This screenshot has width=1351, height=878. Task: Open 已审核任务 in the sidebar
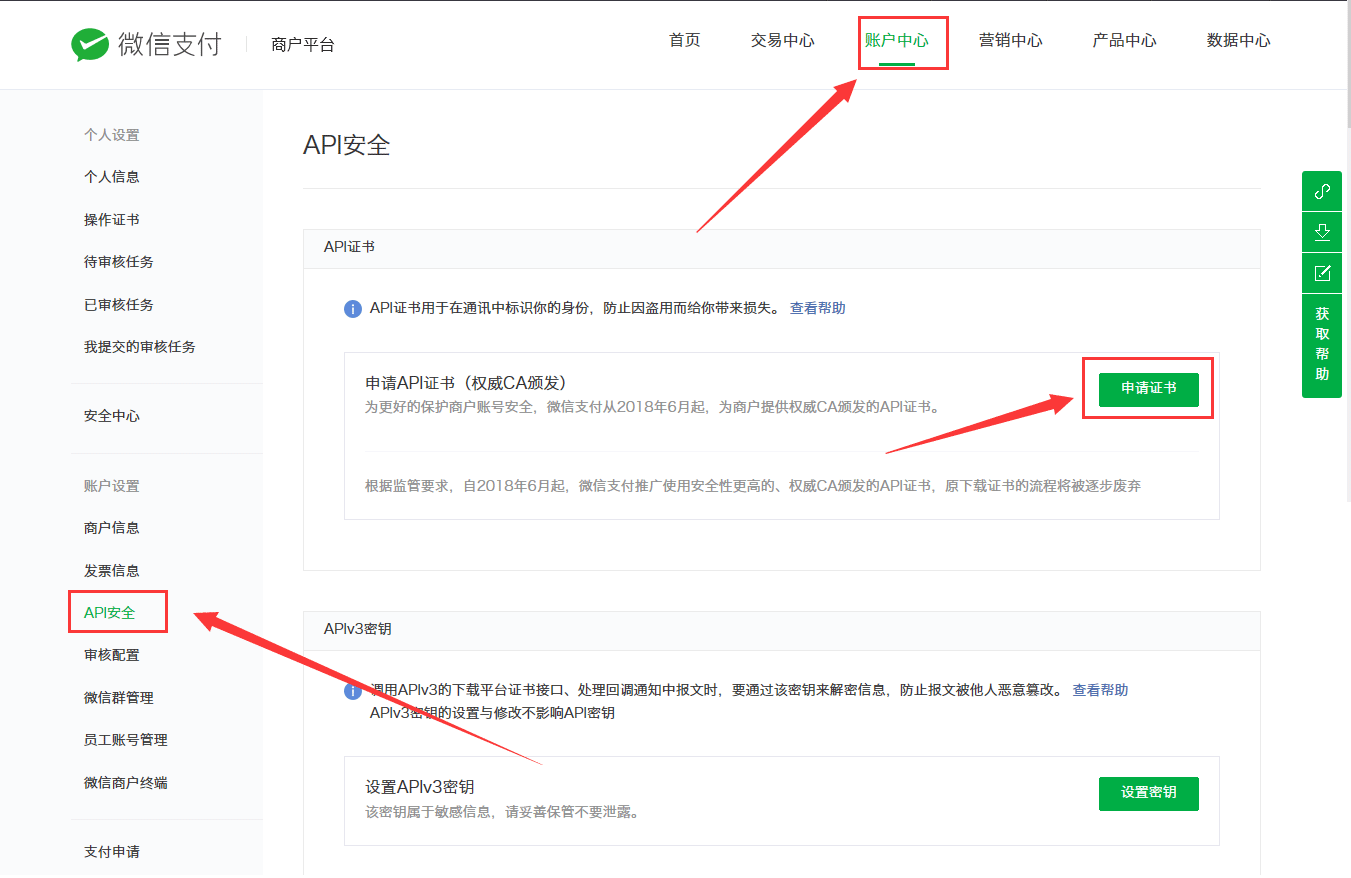[119, 305]
